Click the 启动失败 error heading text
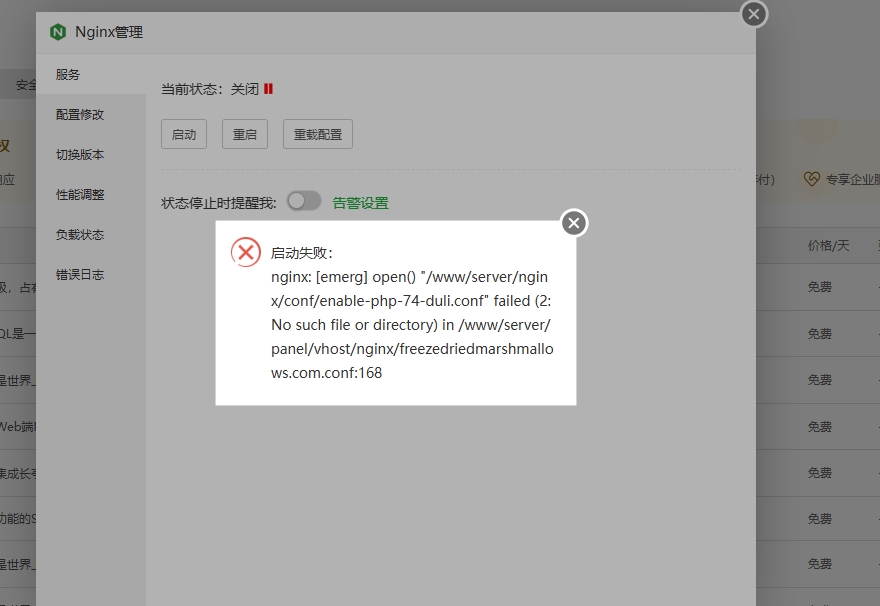This screenshot has height=606, width=880. [302, 253]
